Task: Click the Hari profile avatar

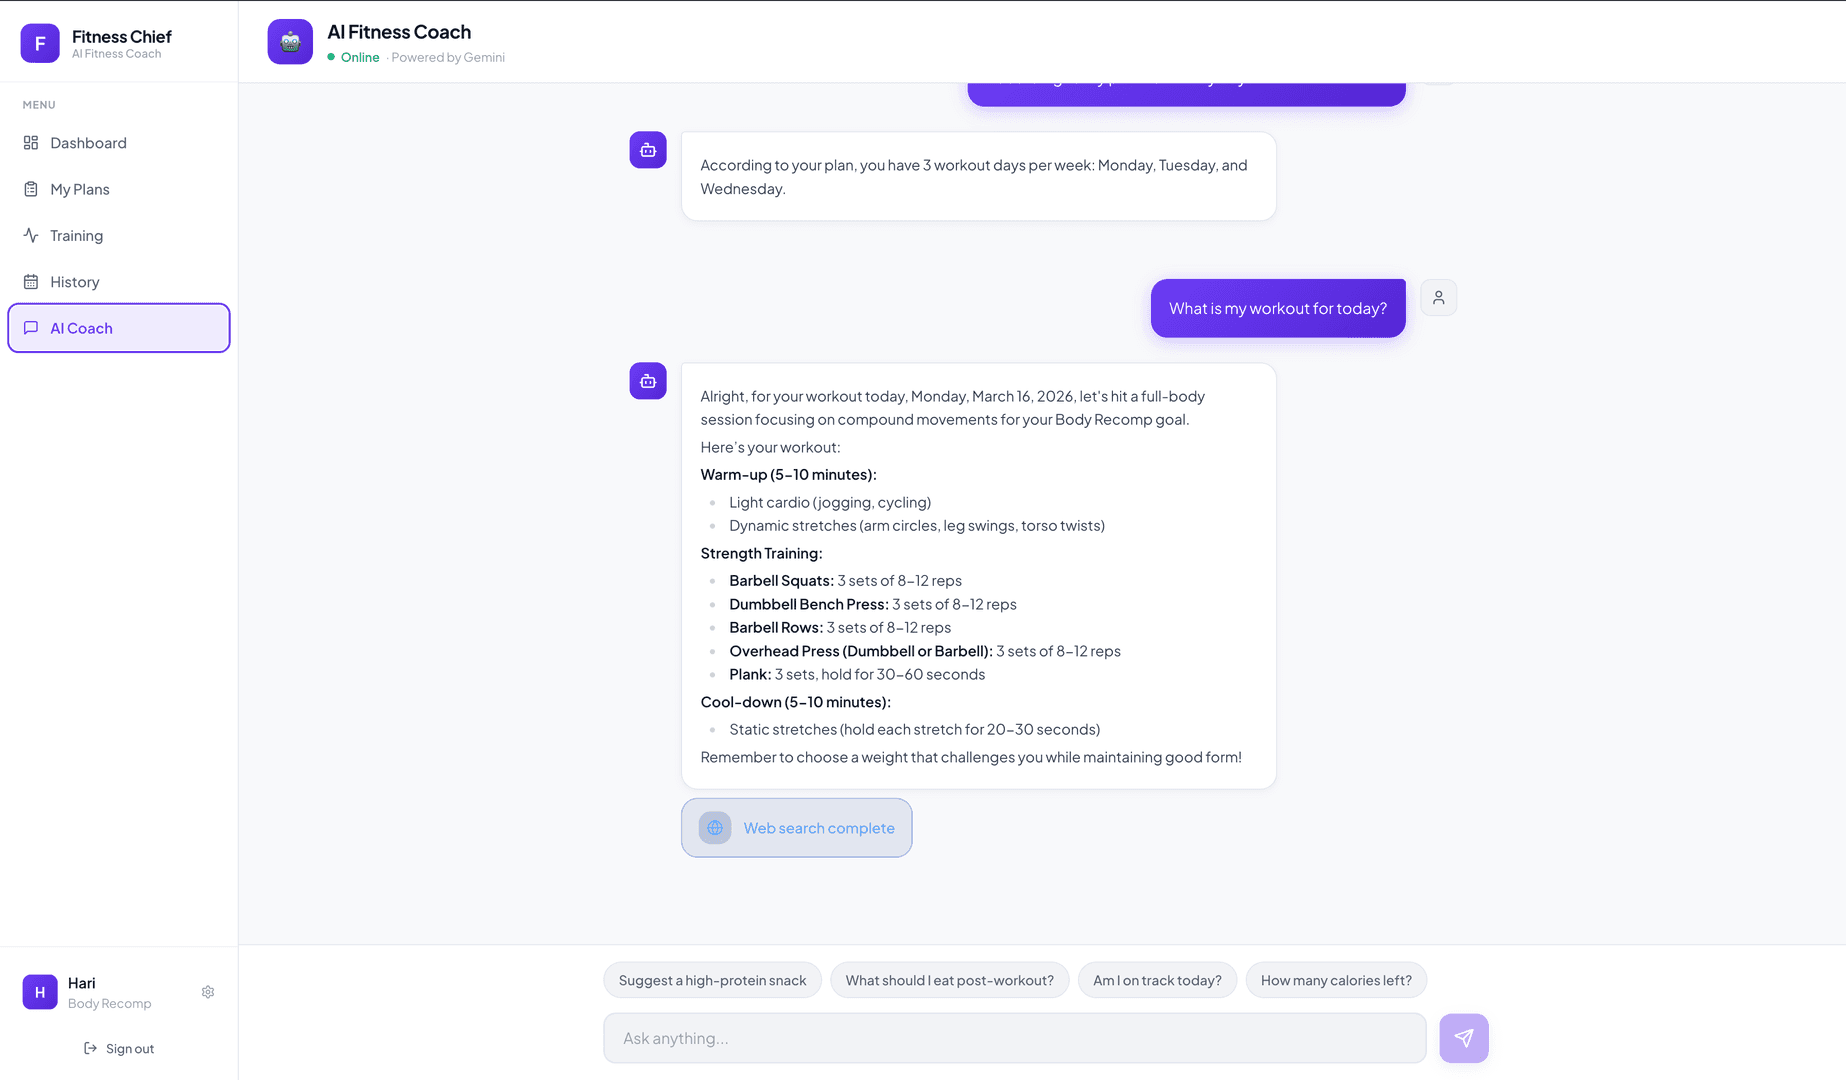Action: pyautogui.click(x=40, y=992)
